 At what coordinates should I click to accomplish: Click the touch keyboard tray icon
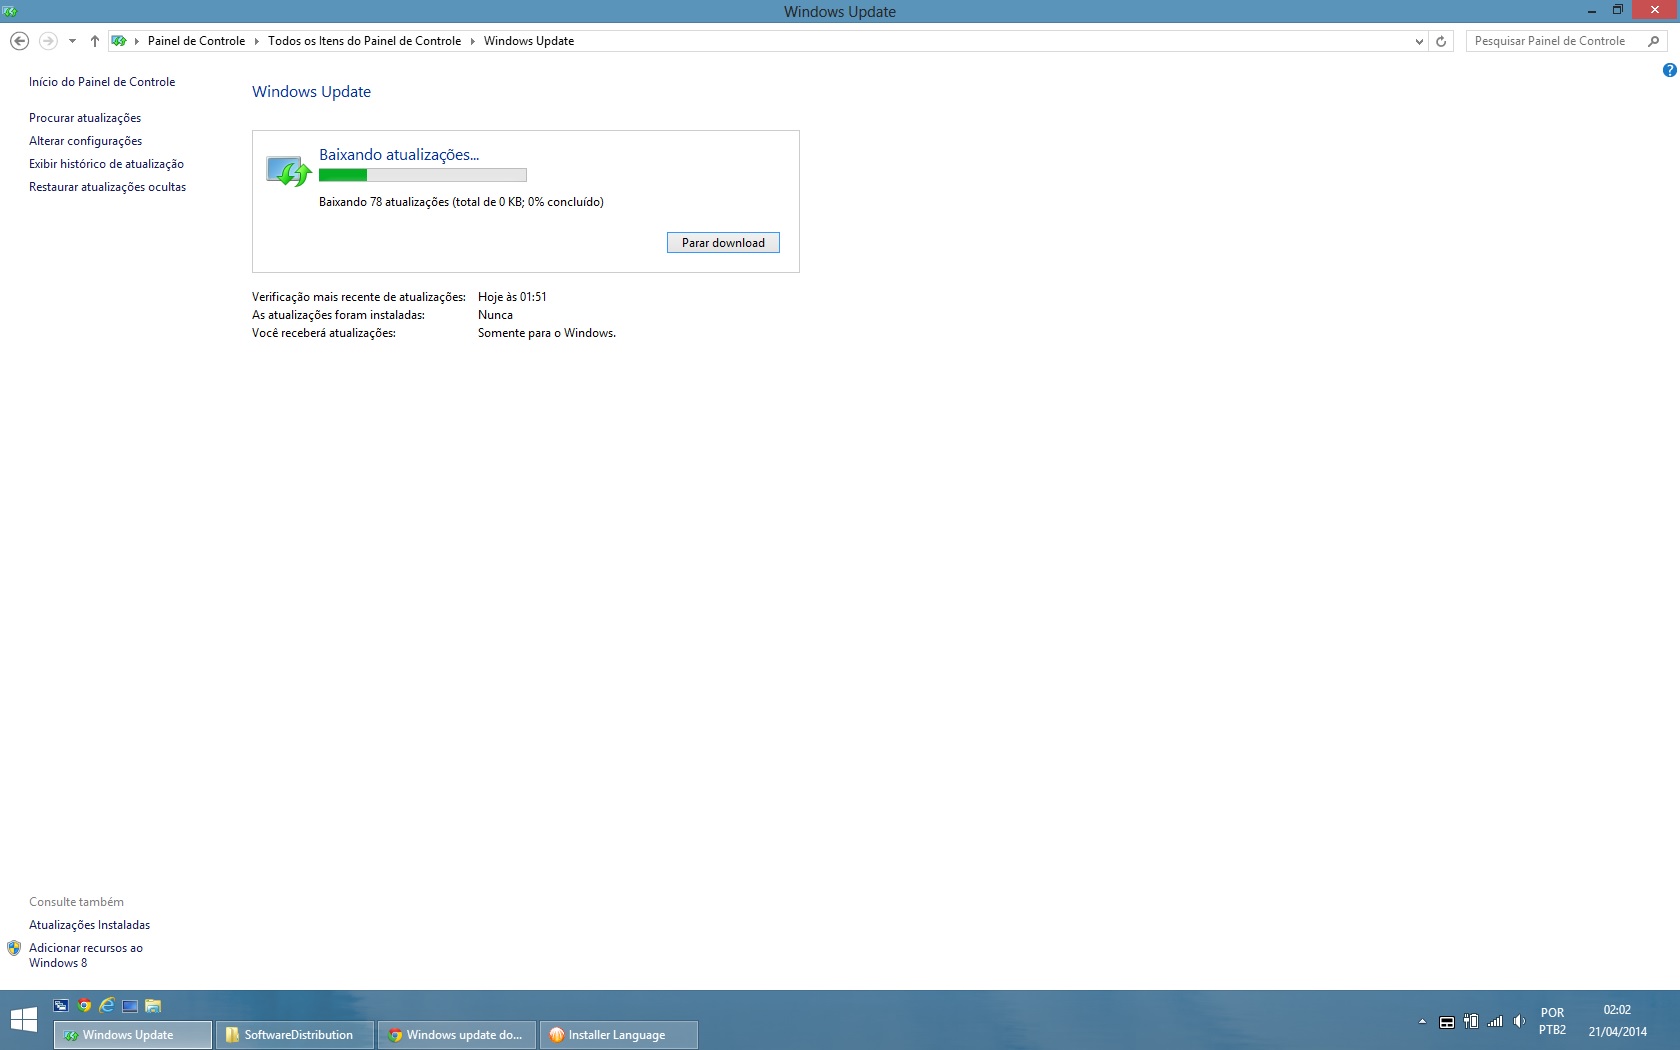click(1447, 1021)
